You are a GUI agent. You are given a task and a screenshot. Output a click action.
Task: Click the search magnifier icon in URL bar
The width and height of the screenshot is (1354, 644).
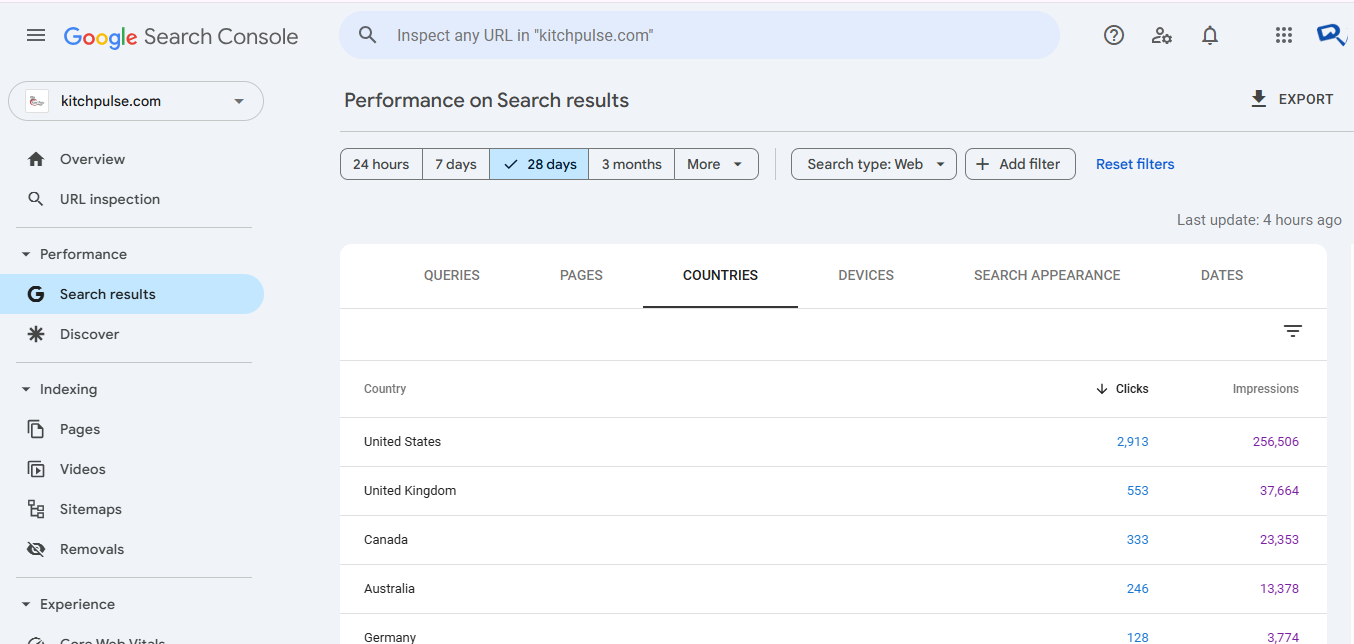368,35
